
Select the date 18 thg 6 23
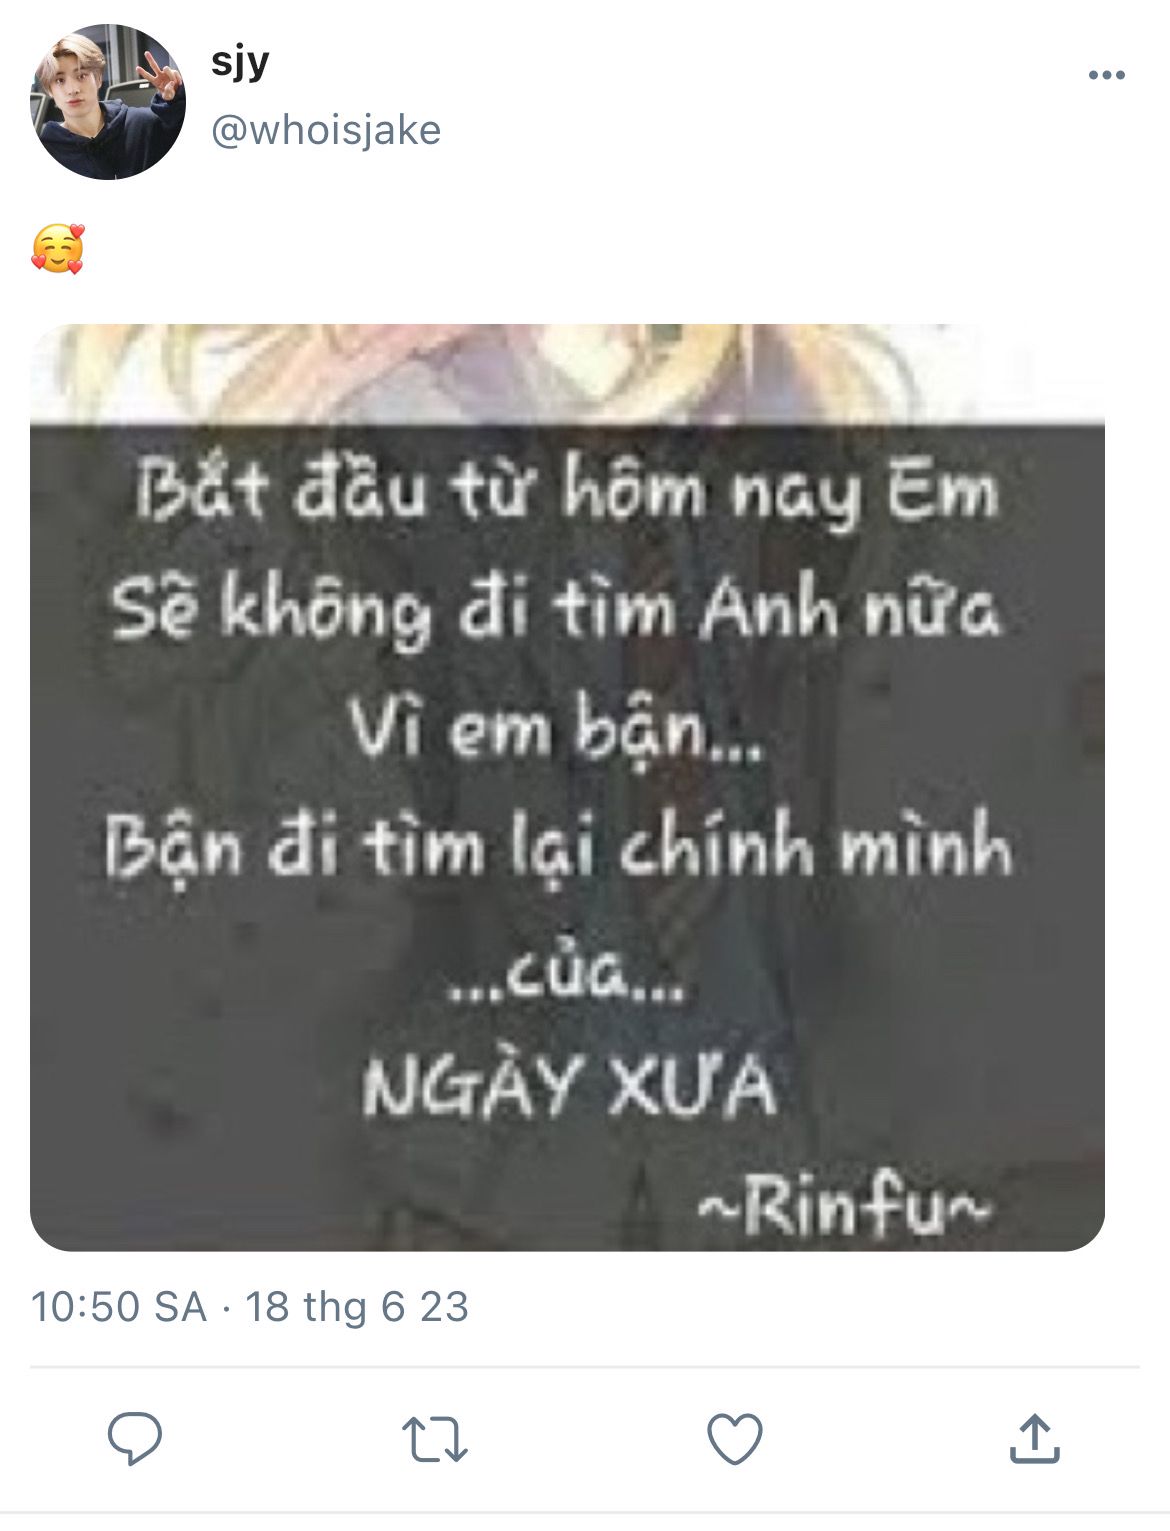[357, 1307]
